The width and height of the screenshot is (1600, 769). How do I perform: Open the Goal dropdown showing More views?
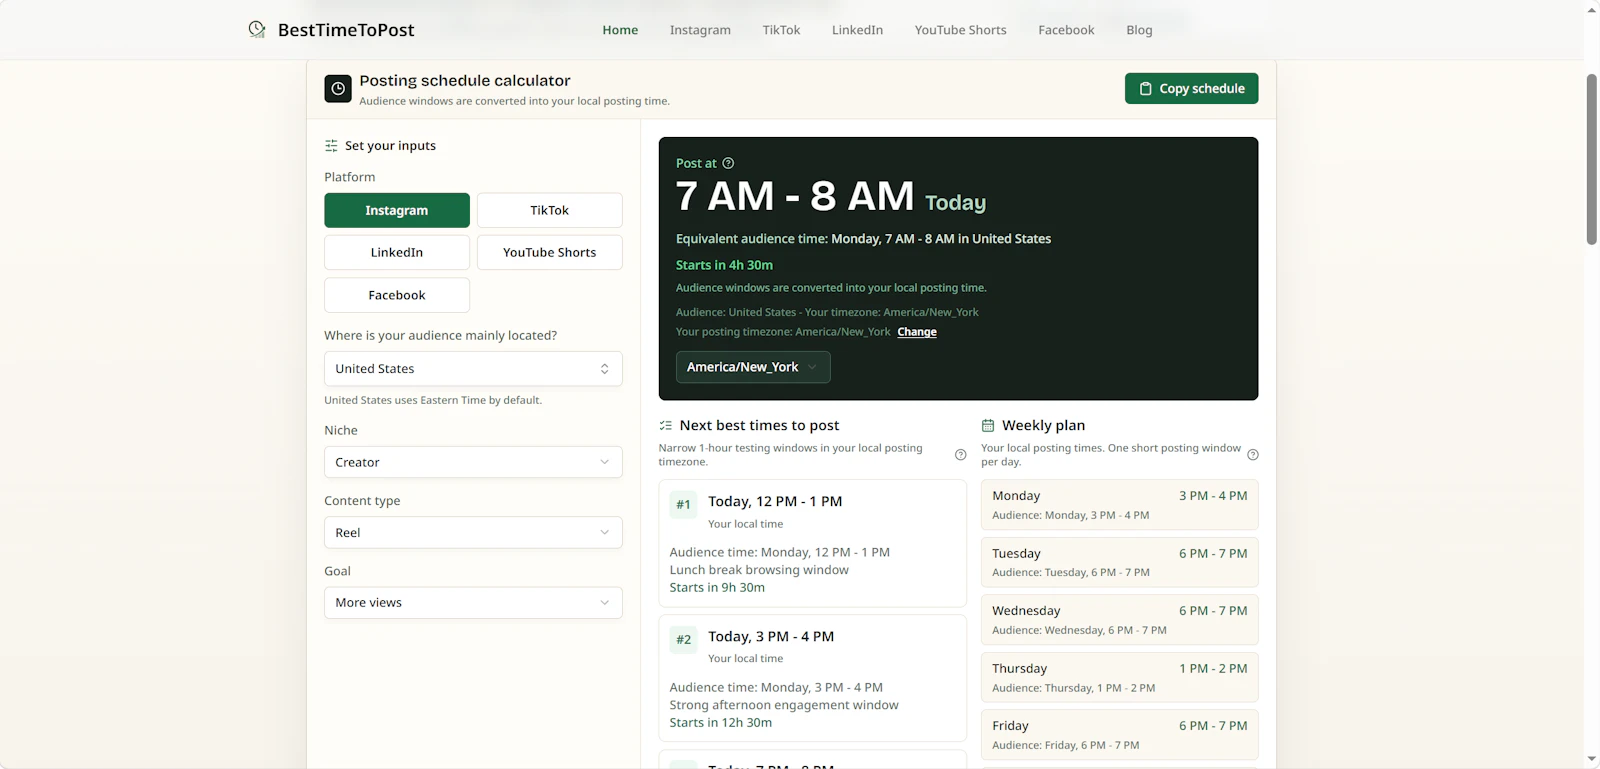coord(473,603)
